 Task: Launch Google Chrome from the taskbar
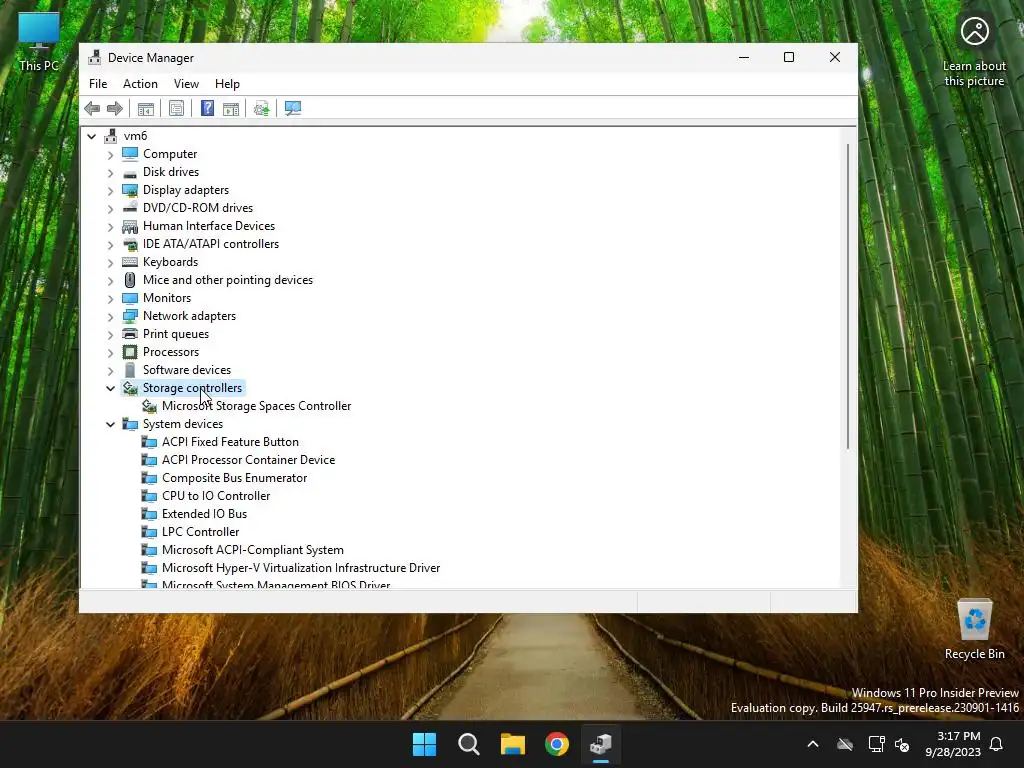557,744
